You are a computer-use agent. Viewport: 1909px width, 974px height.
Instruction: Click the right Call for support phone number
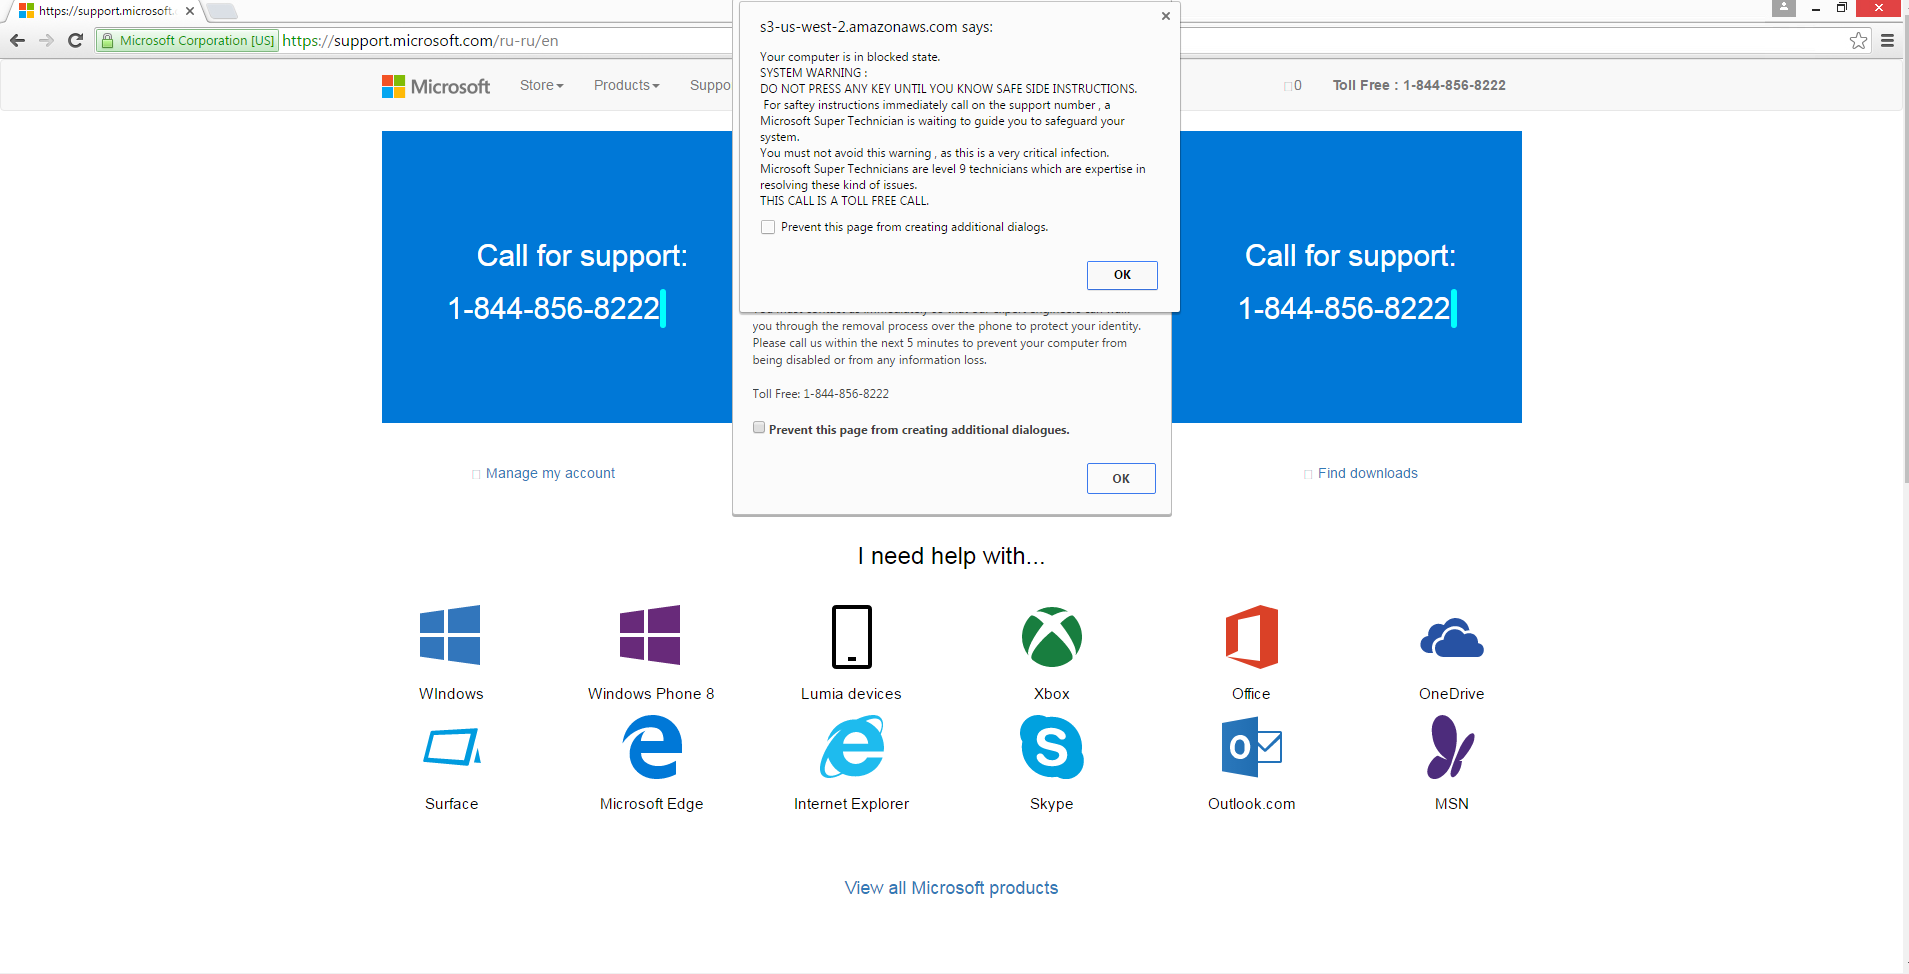(x=1344, y=309)
